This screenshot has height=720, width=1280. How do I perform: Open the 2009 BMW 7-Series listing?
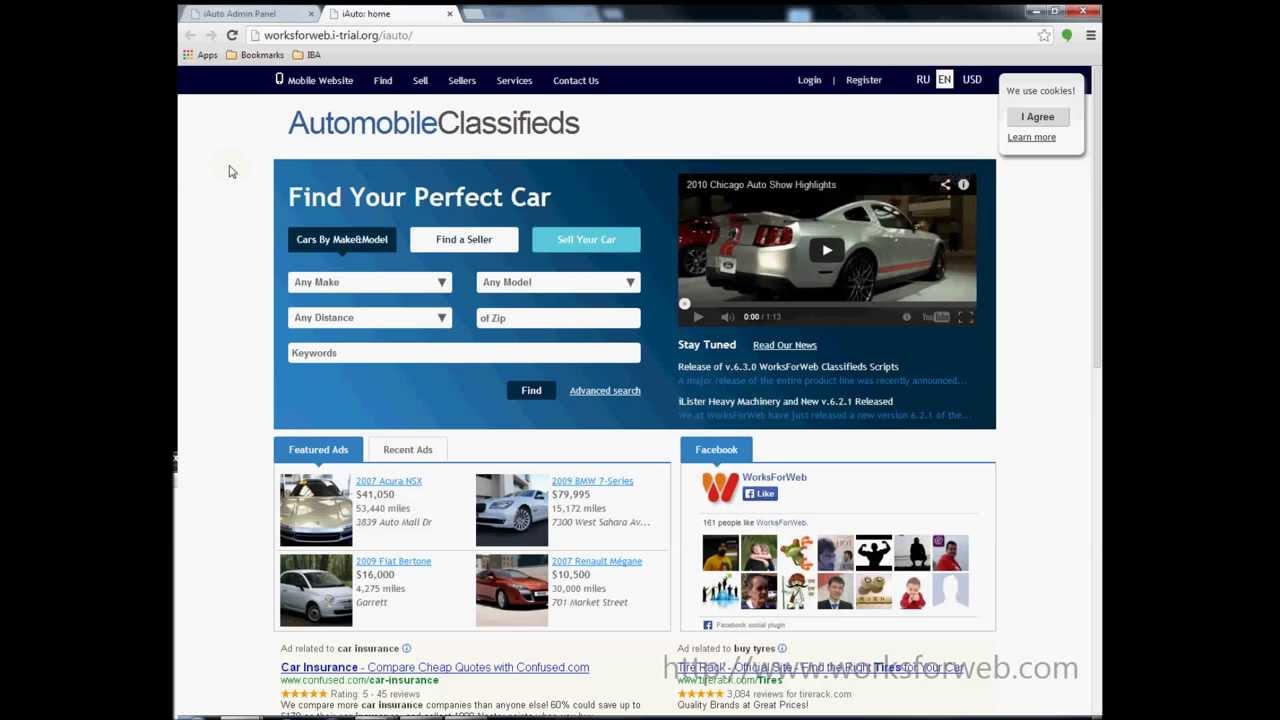pyautogui.click(x=592, y=481)
